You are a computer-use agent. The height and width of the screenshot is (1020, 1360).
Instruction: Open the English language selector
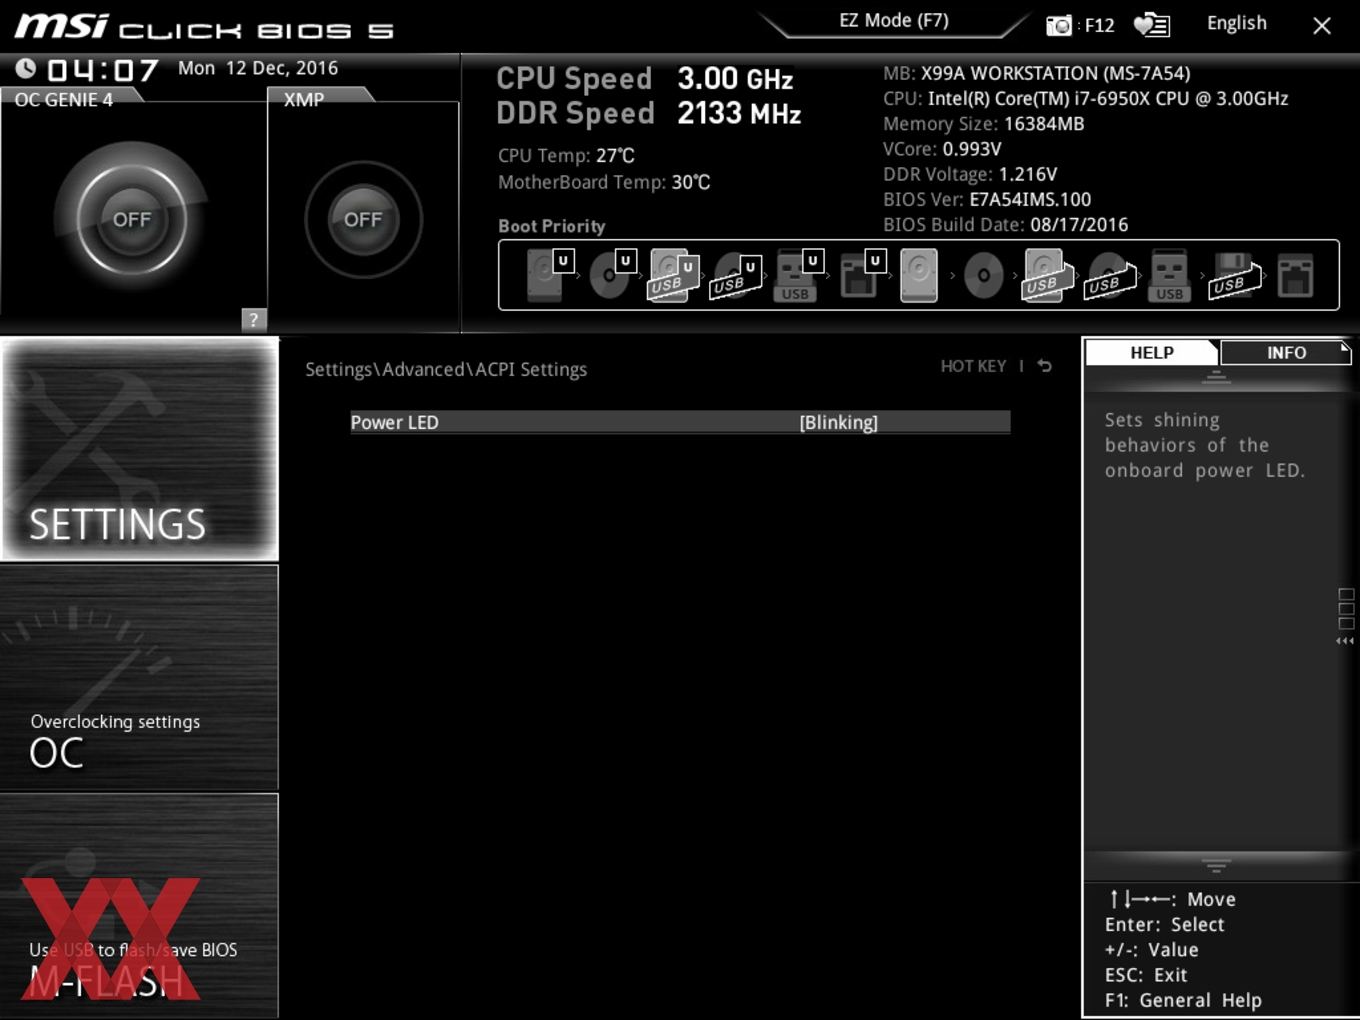tap(1236, 23)
